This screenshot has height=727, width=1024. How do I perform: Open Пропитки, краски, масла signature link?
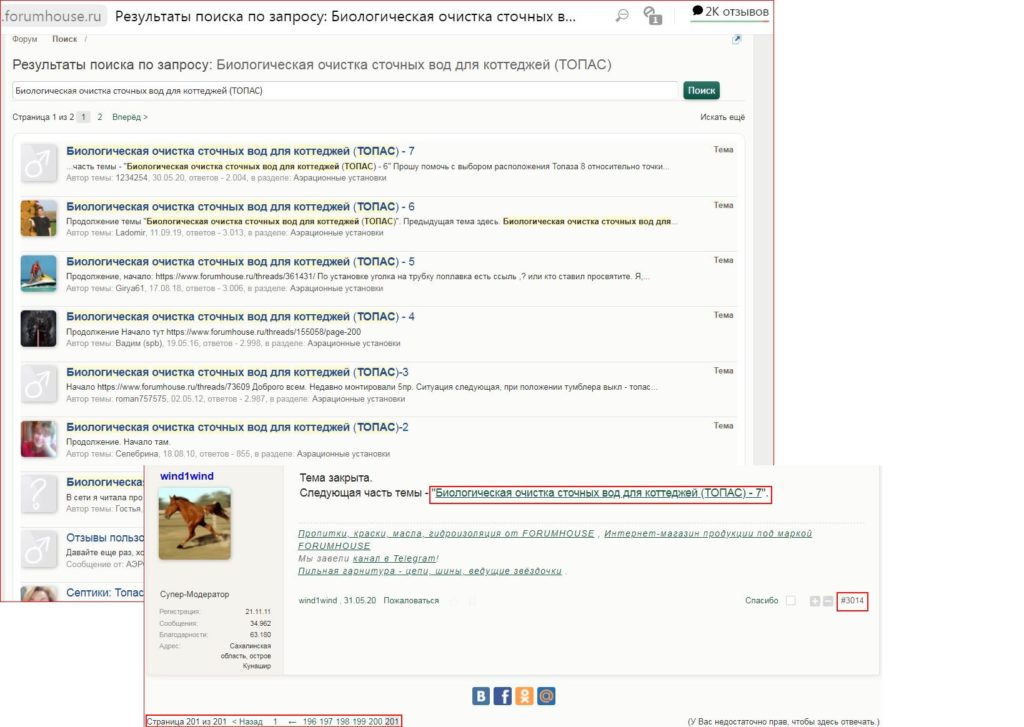[446, 534]
